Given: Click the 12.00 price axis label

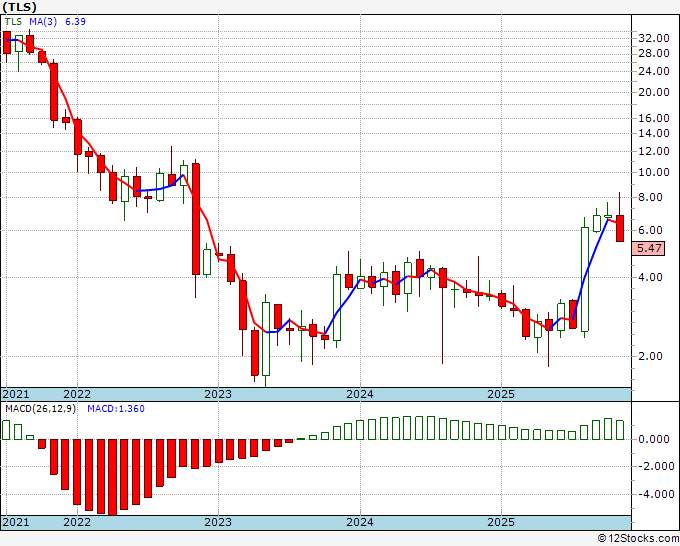Looking at the screenshot, I should pyautogui.click(x=654, y=151).
